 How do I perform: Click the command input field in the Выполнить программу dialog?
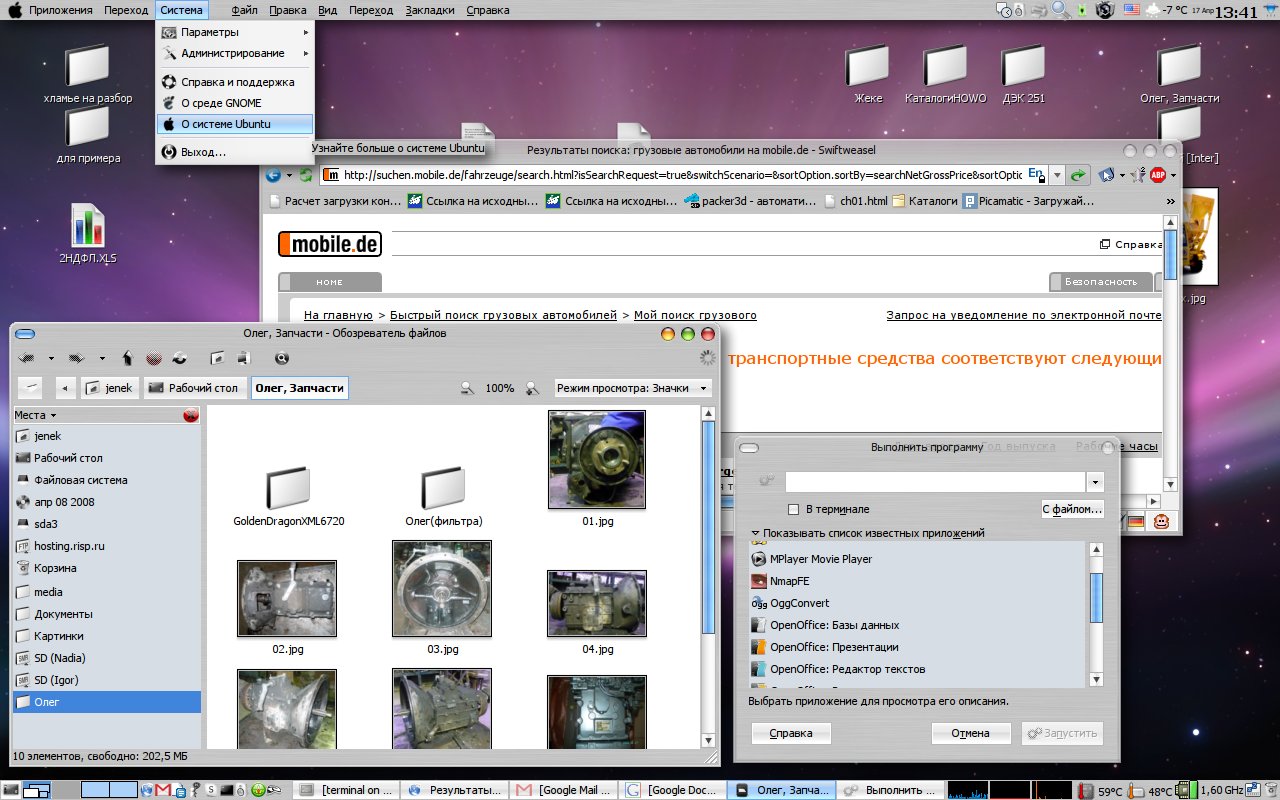point(936,482)
